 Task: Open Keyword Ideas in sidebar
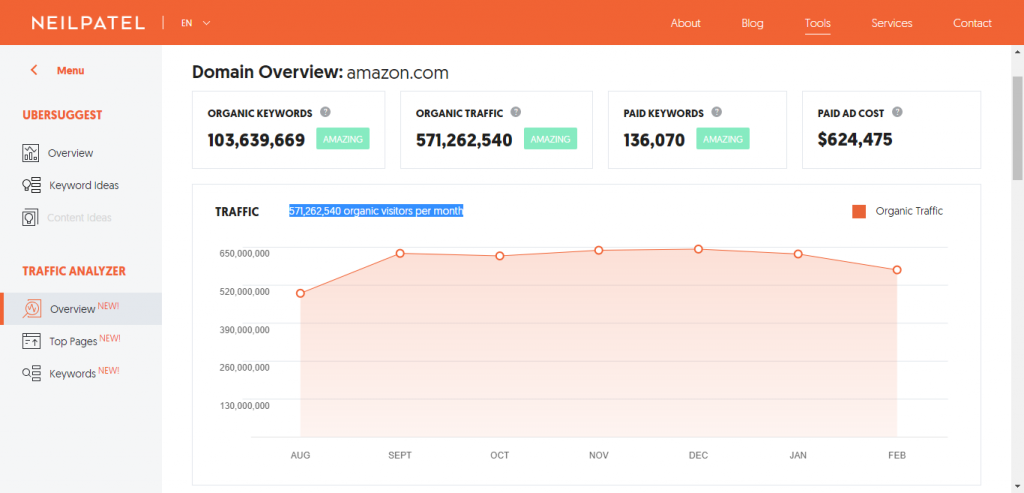(x=84, y=185)
